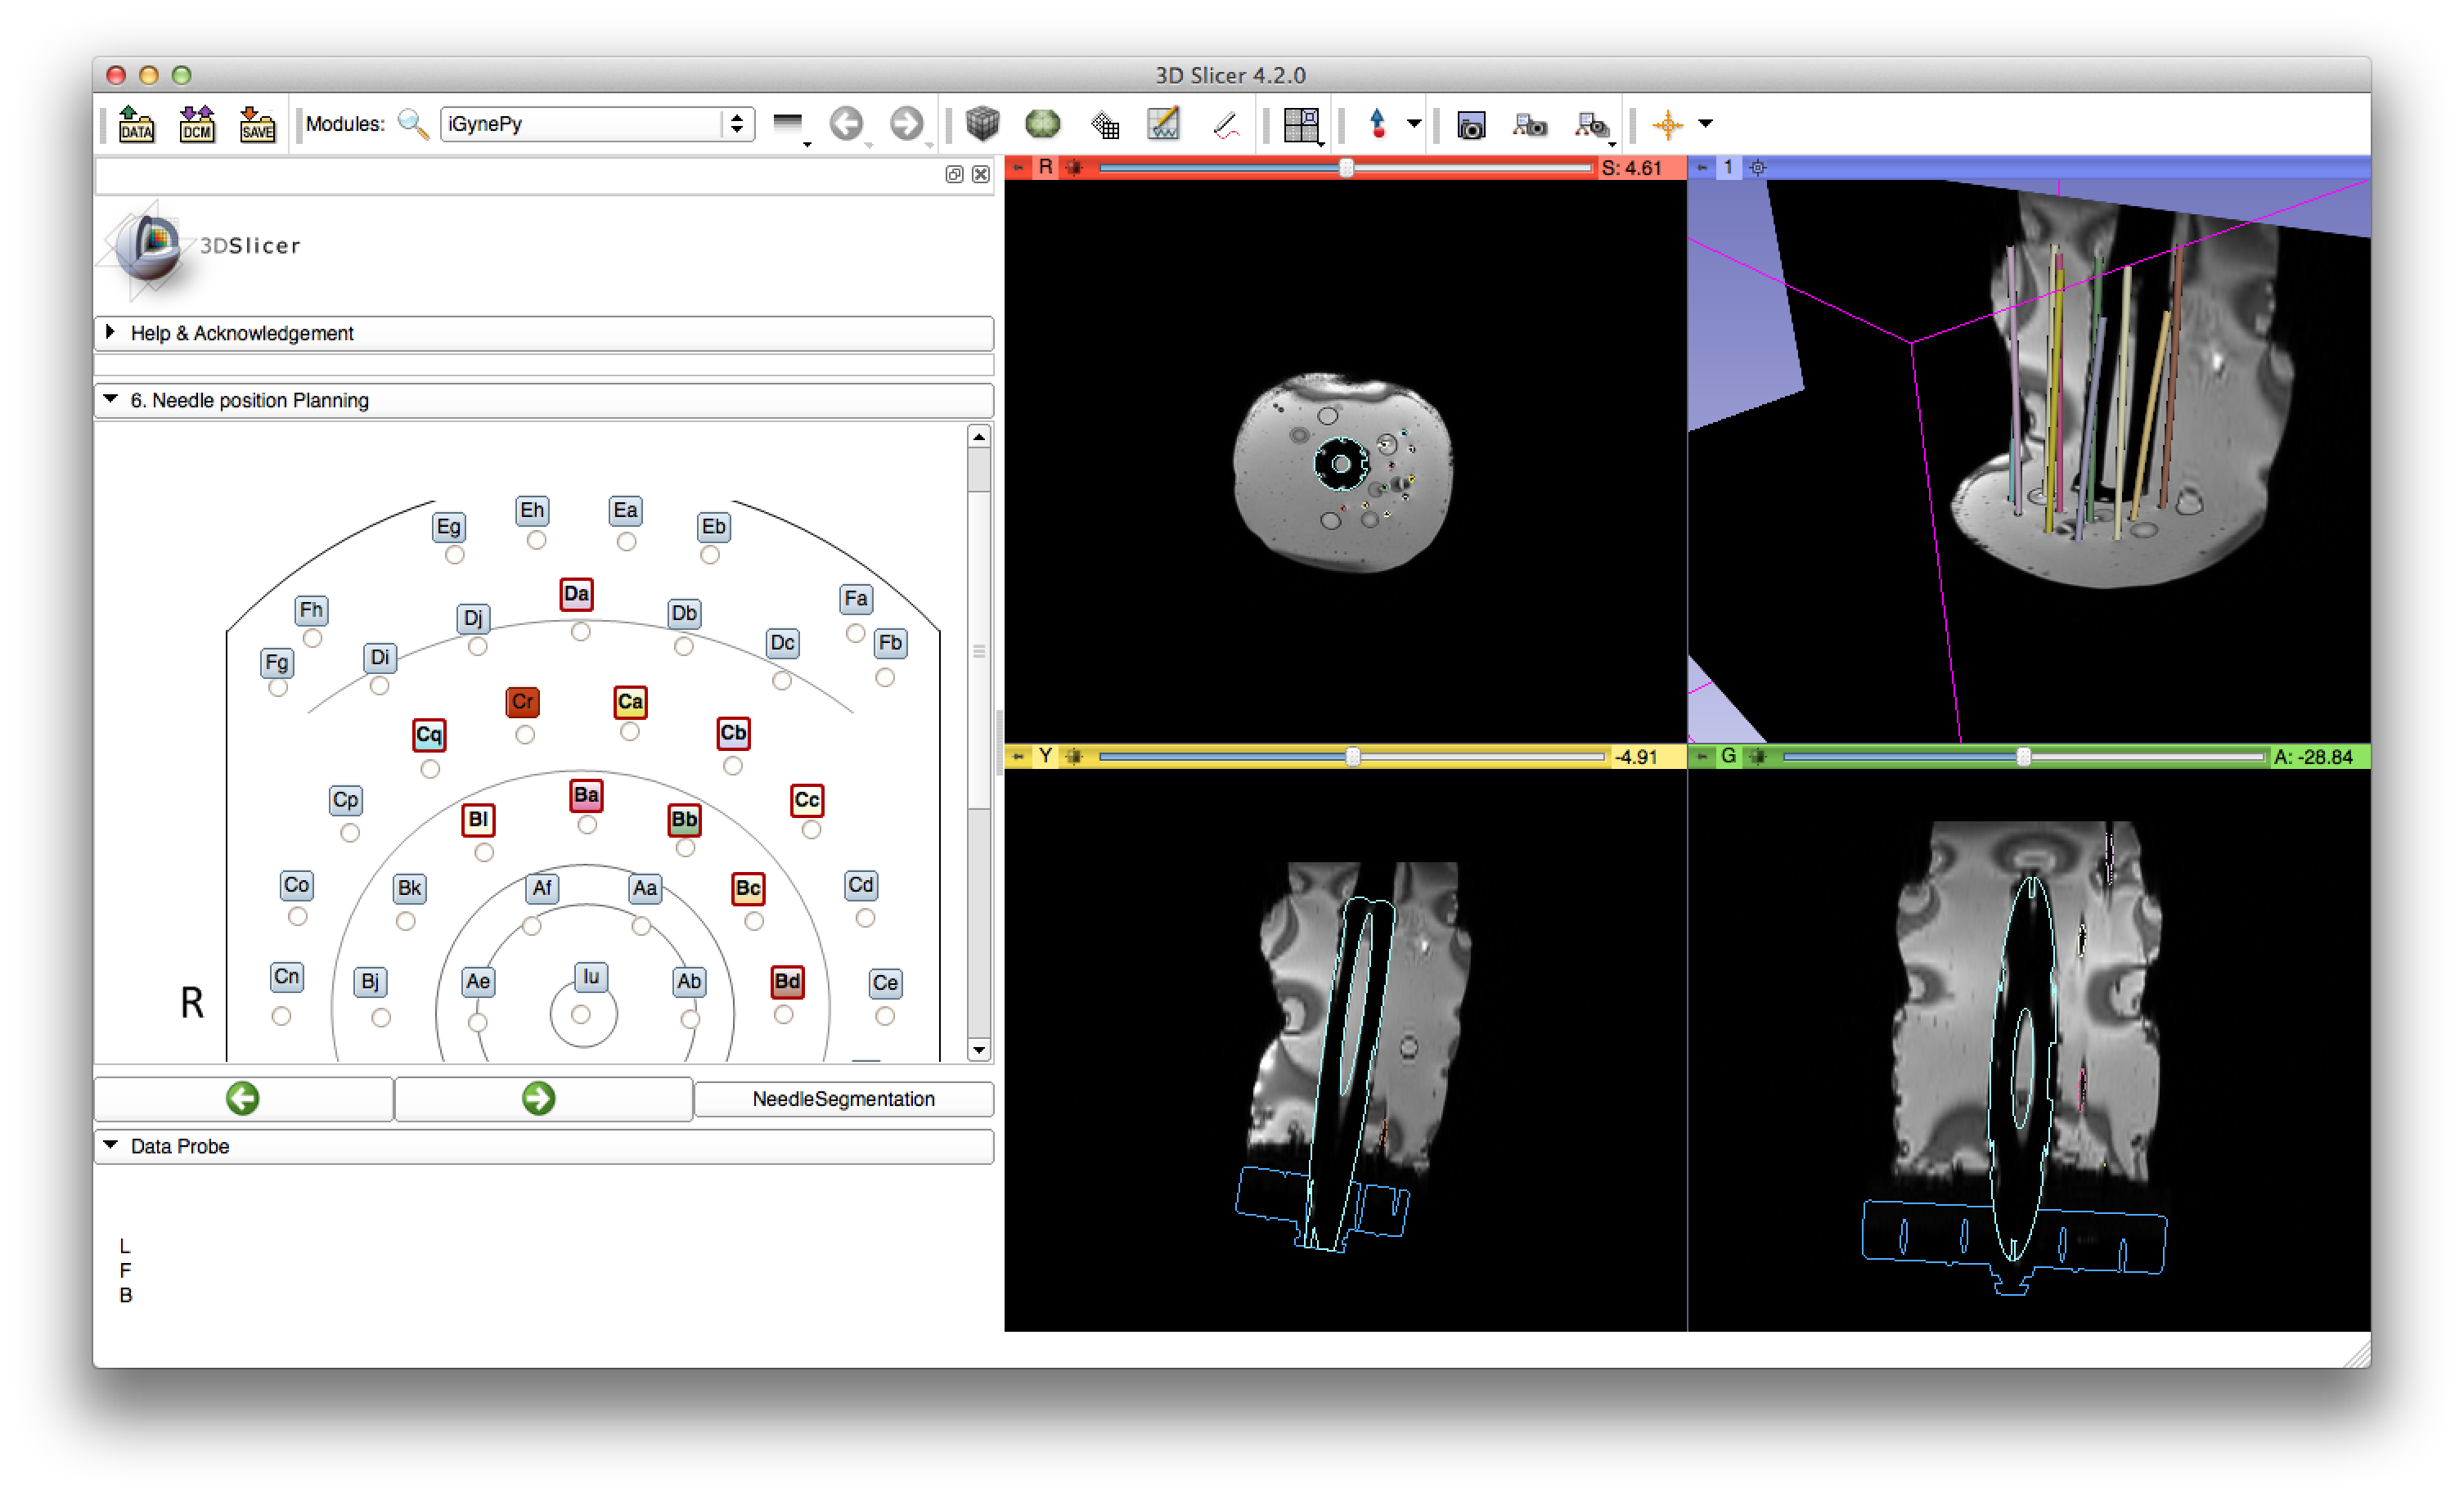Click the Ca needle label
The image size is (2464, 1497).
tap(629, 701)
